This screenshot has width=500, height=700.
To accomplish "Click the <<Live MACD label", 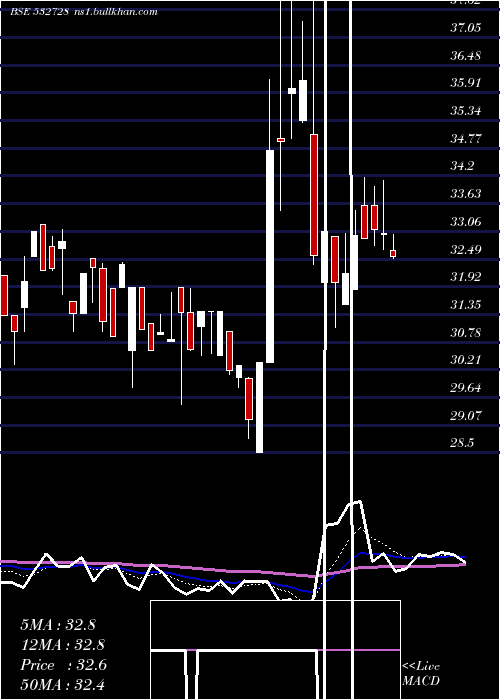I will [x=421, y=673].
